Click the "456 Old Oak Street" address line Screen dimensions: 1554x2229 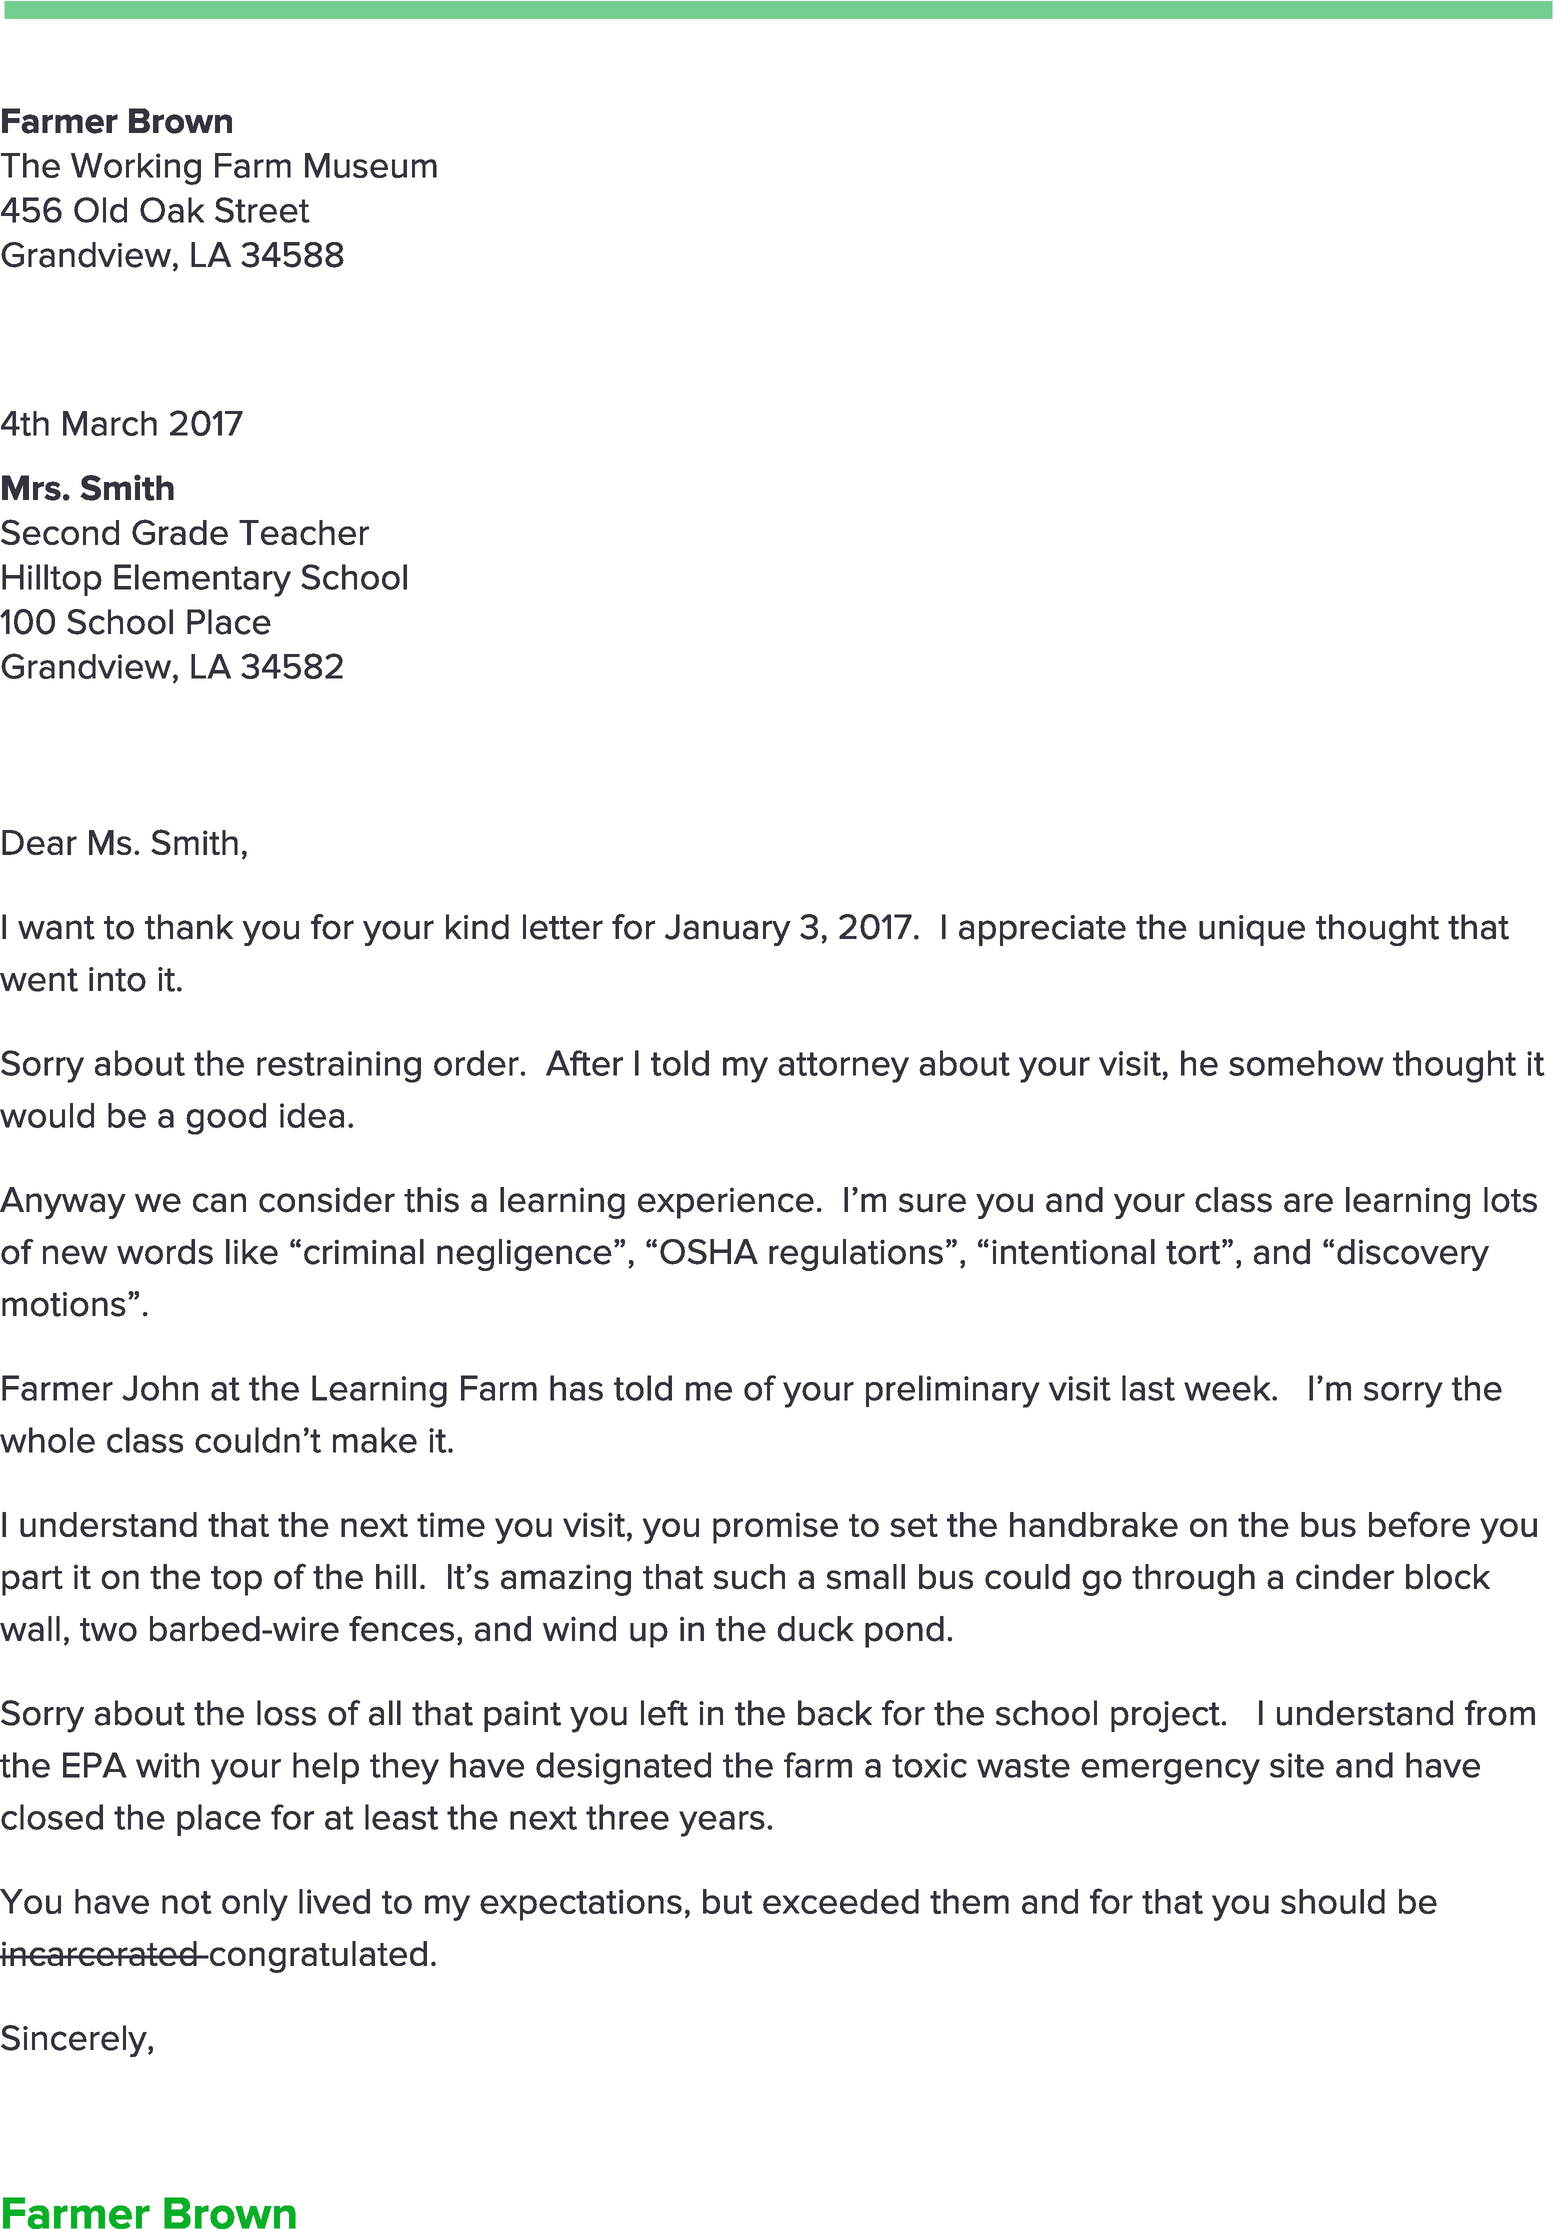pos(155,211)
